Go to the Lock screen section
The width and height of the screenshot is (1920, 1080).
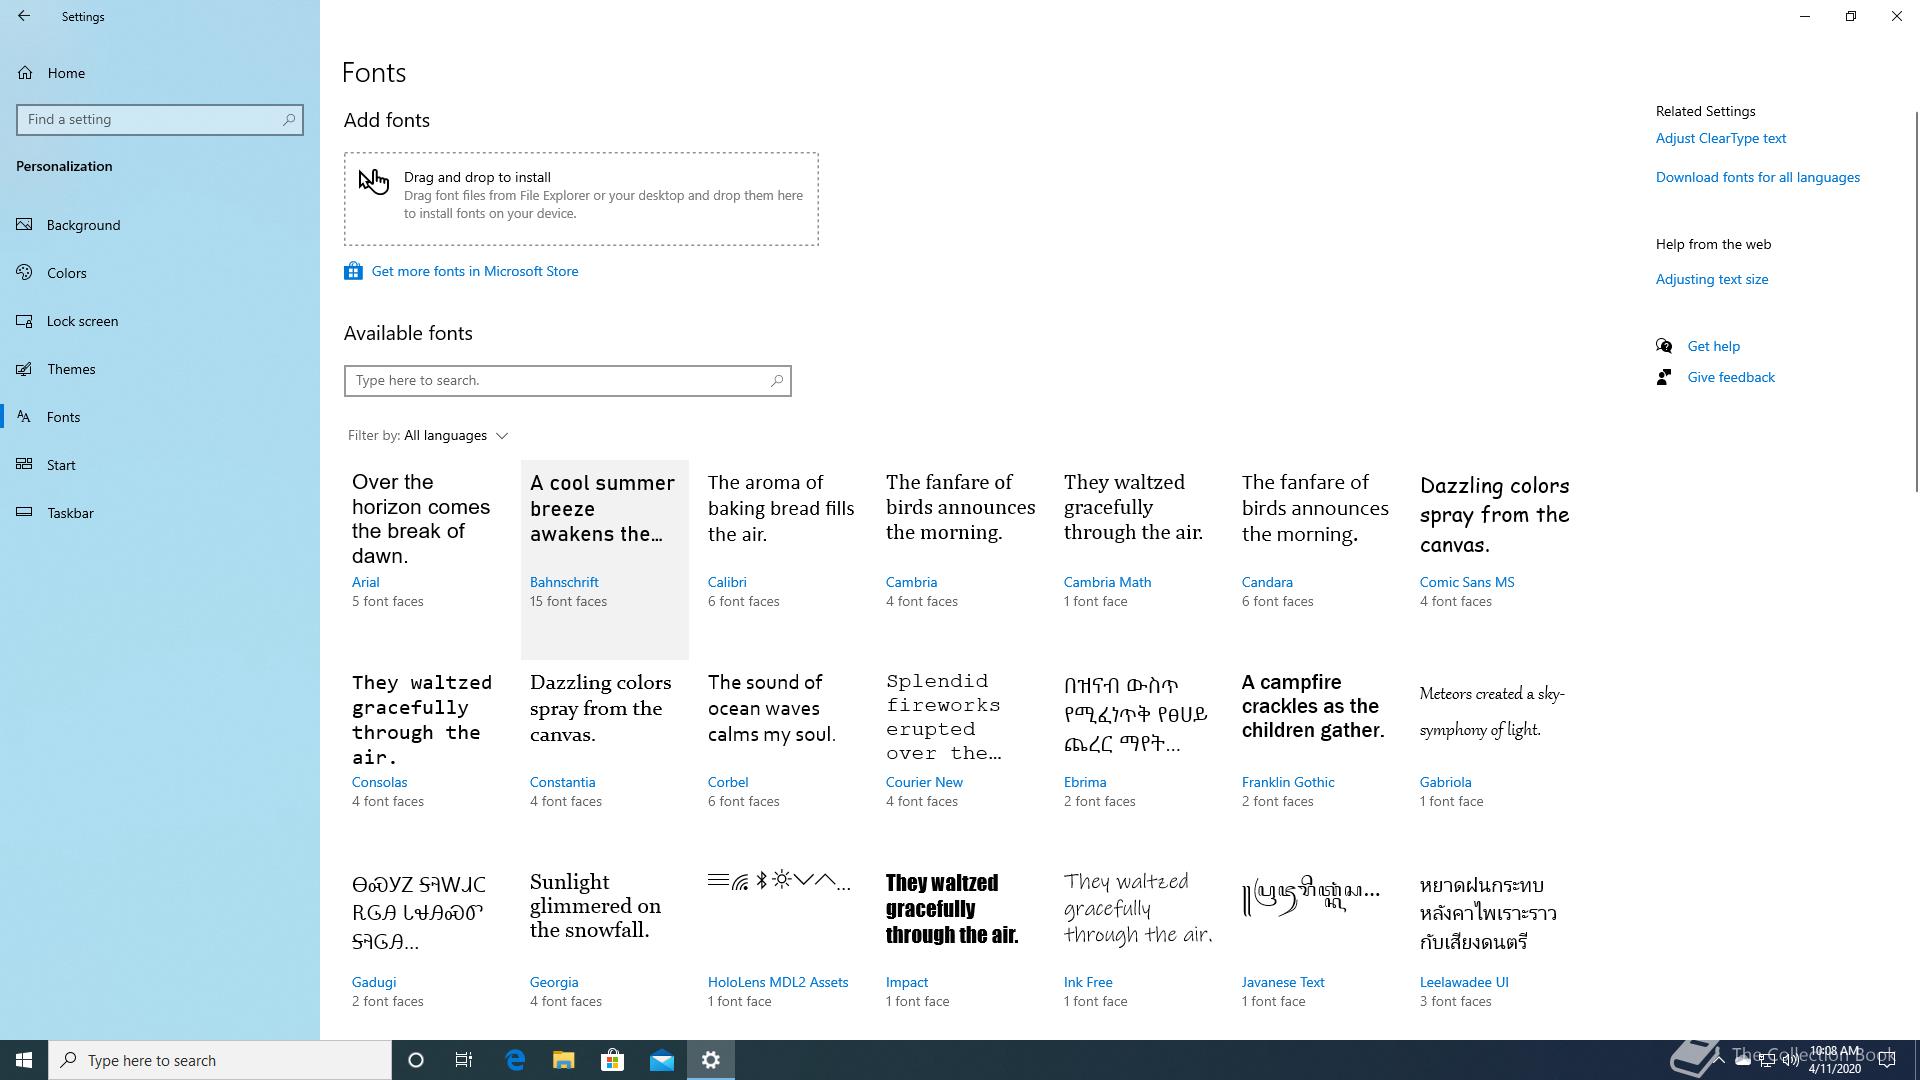click(82, 321)
